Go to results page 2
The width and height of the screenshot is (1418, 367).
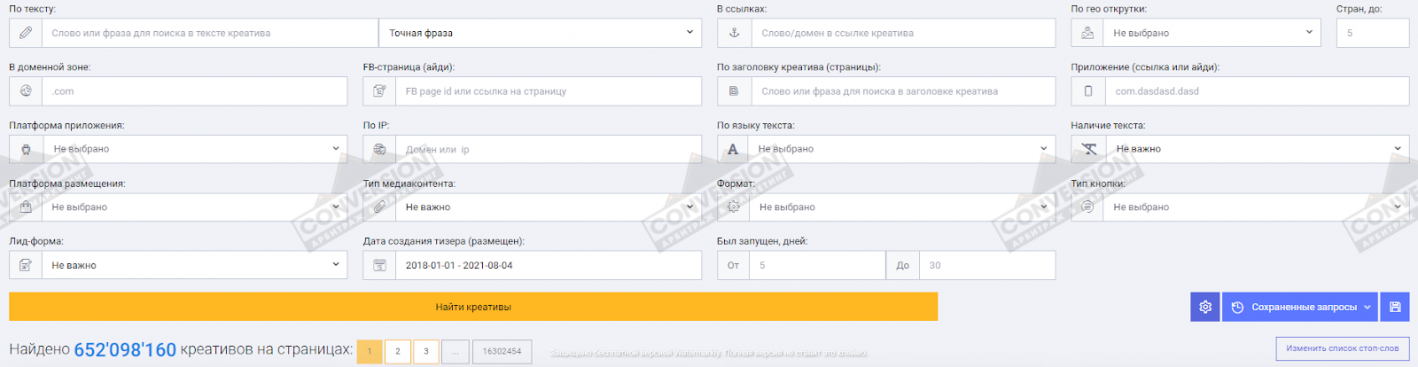(398, 351)
